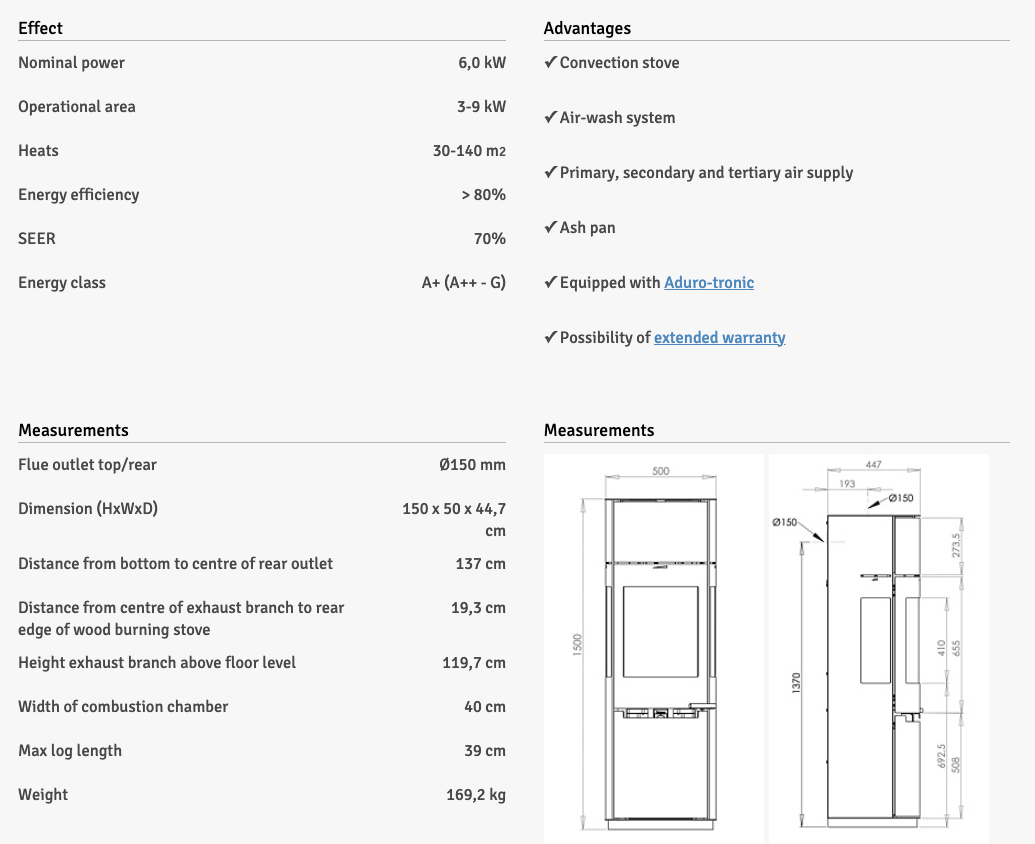
Task: Click the checkmark beside Convection stove
Action: point(550,63)
